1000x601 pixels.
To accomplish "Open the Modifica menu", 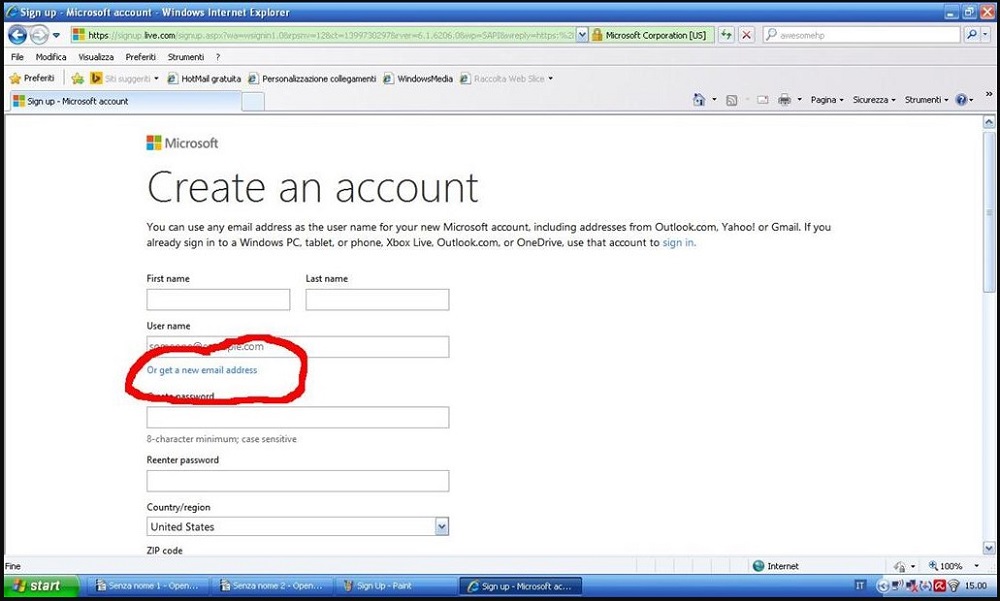I will (x=51, y=57).
